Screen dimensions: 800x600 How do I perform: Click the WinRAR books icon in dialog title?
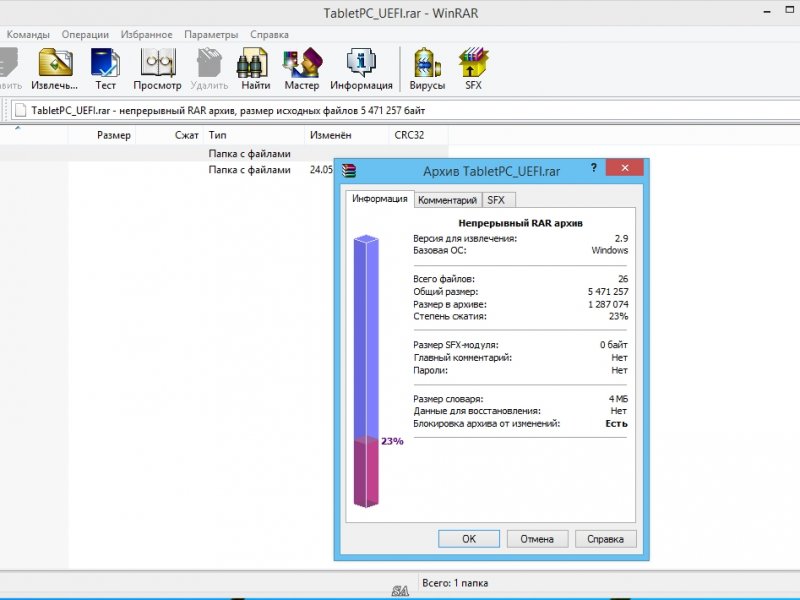point(349,170)
